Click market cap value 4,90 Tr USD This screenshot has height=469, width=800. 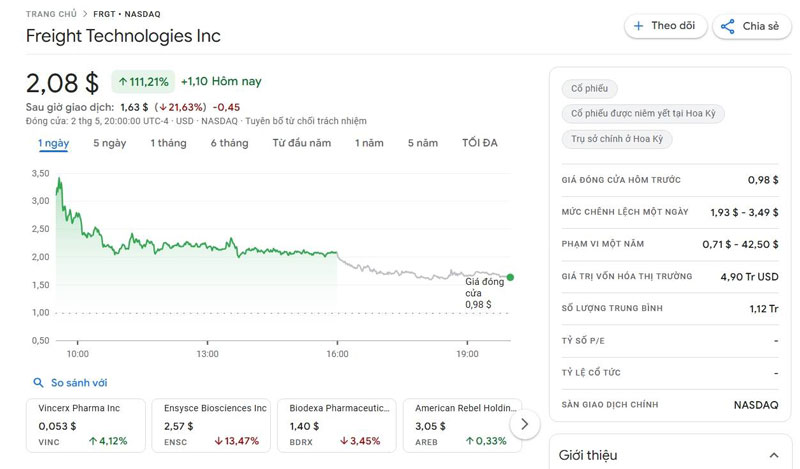749,277
